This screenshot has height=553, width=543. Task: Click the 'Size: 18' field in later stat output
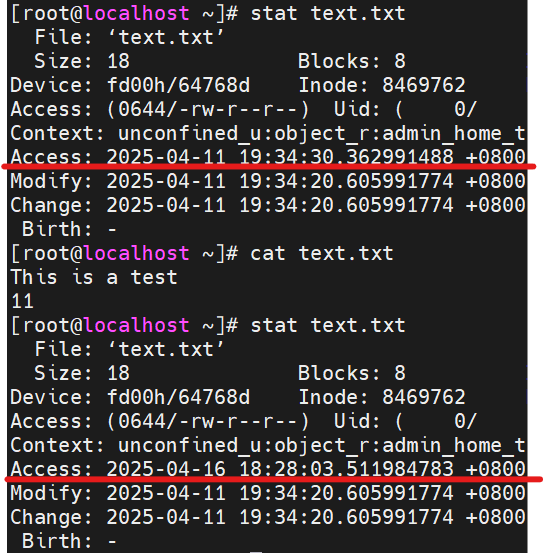[82, 373]
